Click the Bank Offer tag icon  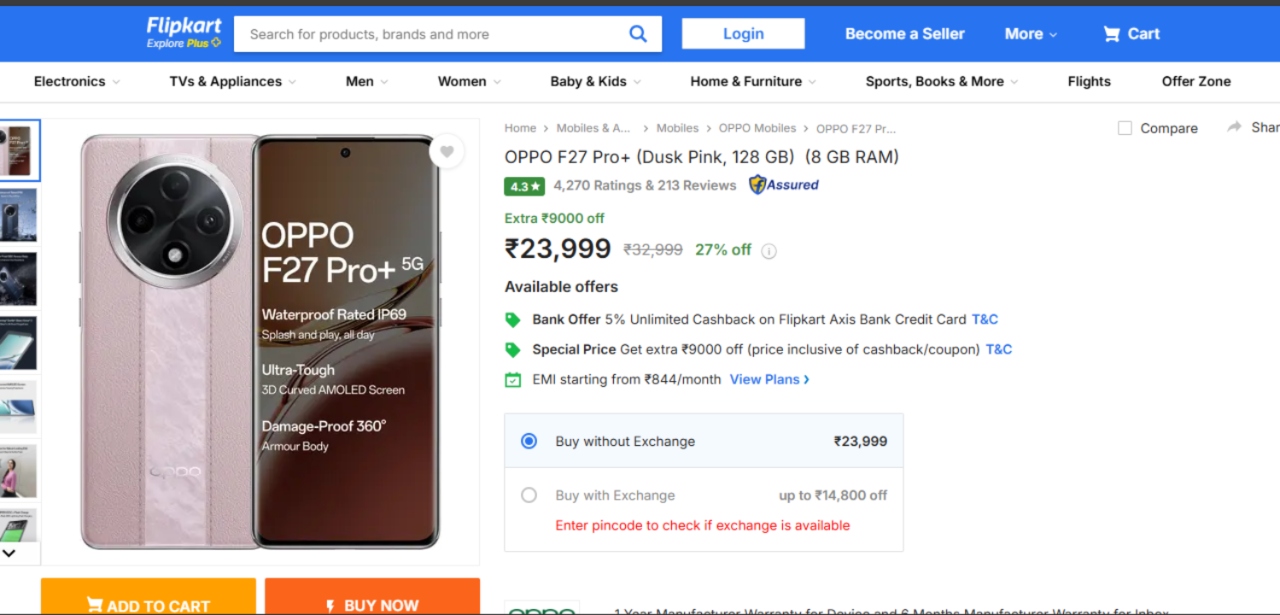513,320
